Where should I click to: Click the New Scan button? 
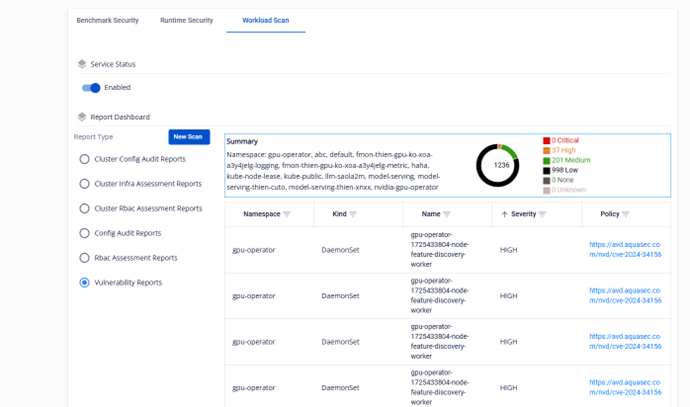click(188, 137)
